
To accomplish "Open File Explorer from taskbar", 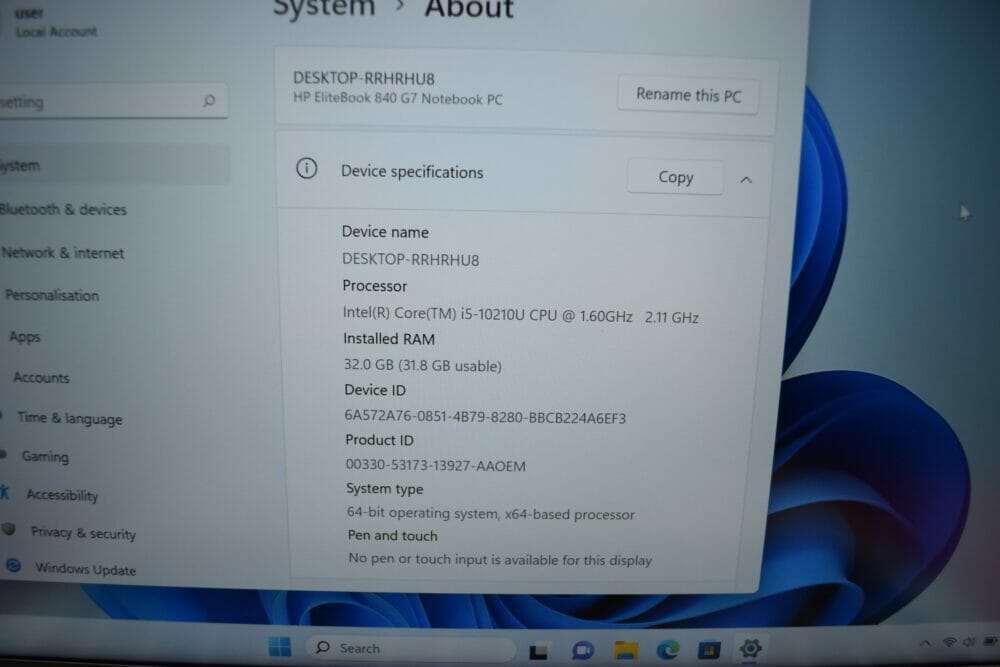I will (x=626, y=650).
